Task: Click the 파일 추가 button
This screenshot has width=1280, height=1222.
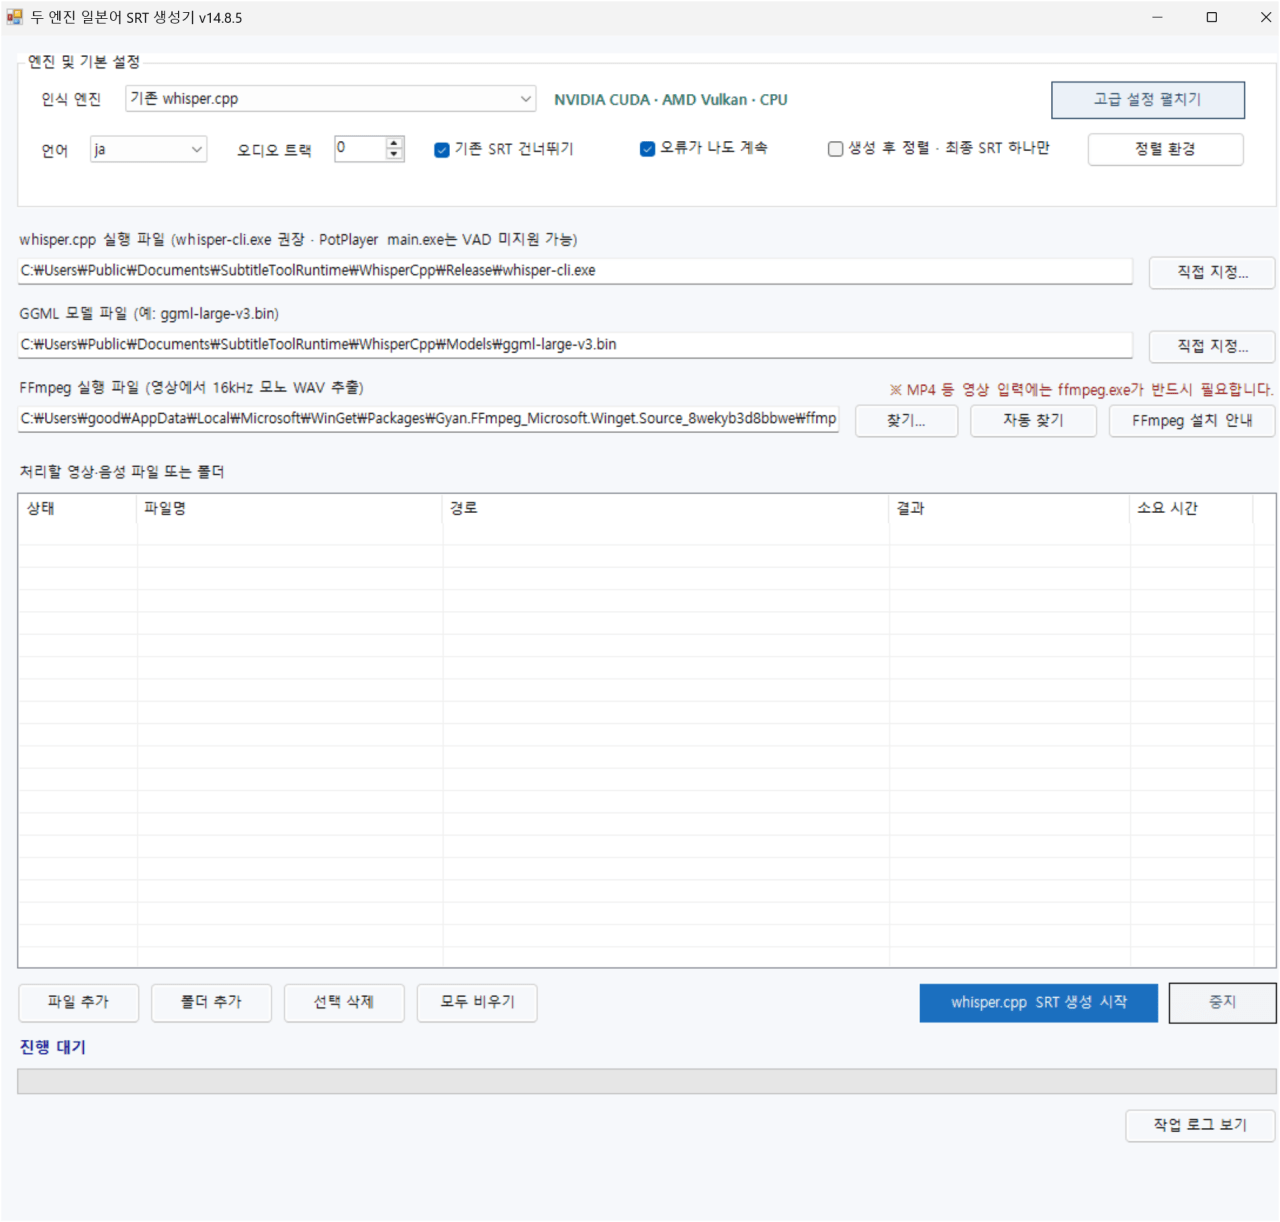Action: [x=79, y=1003]
